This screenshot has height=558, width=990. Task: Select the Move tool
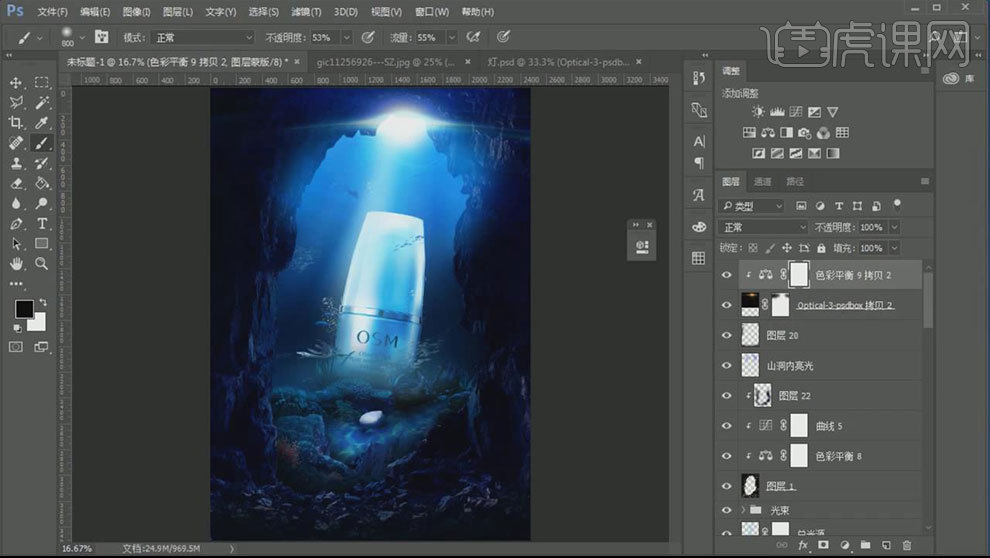pos(16,82)
